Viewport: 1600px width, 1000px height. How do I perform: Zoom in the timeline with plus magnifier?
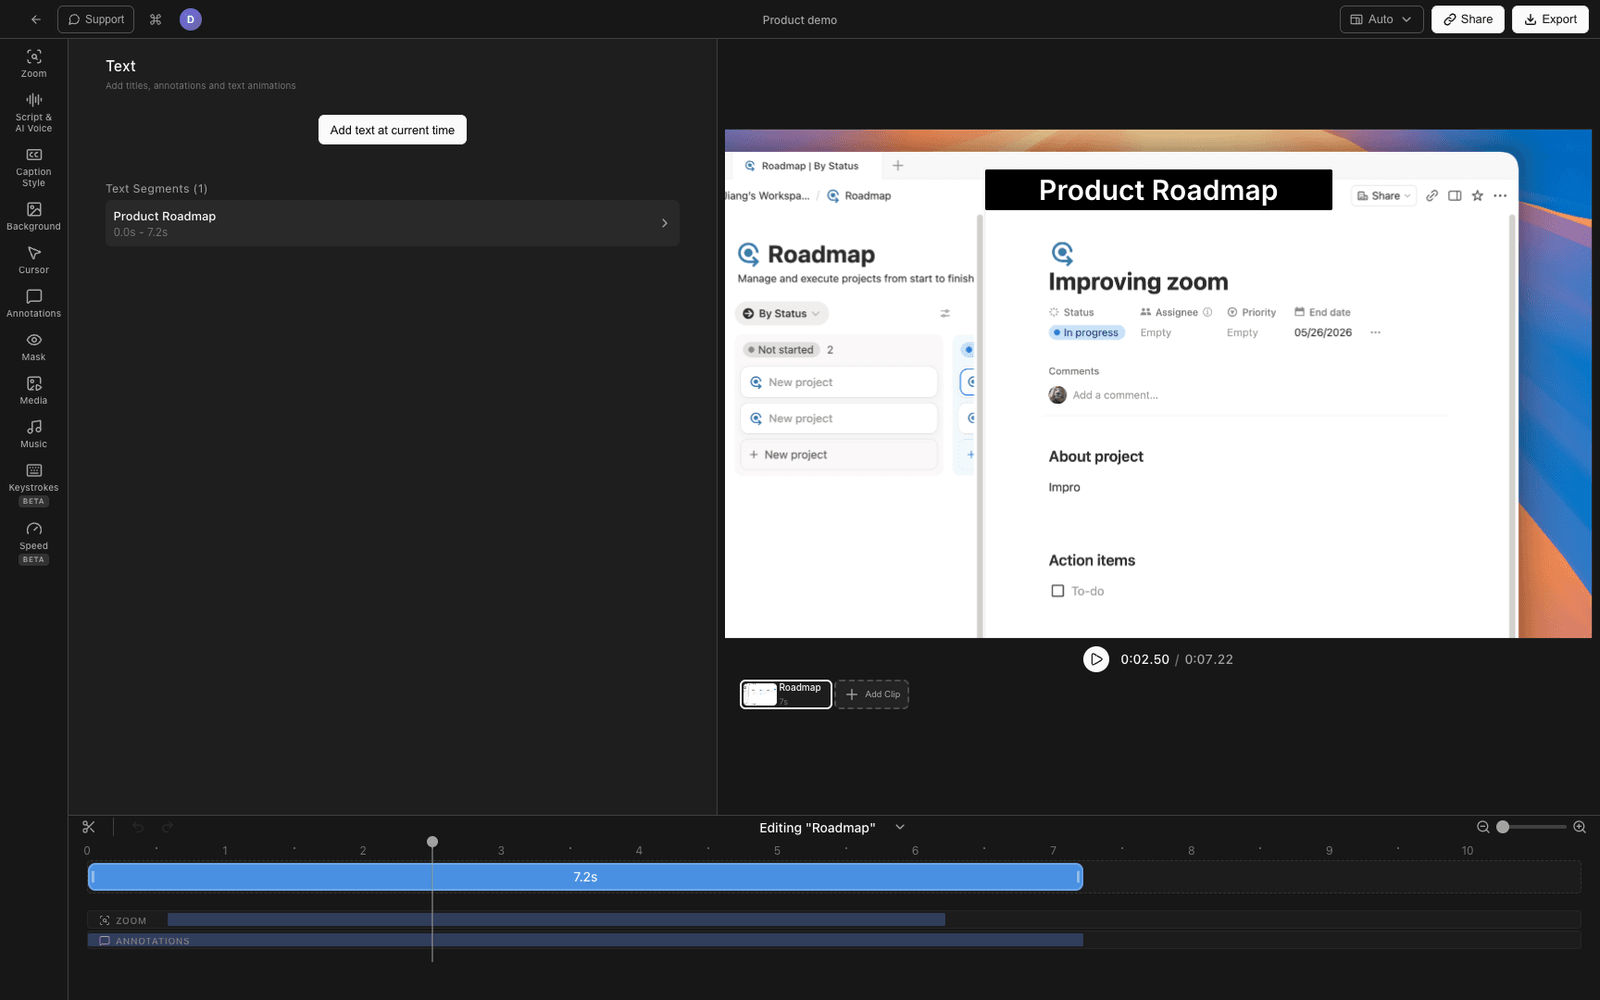click(x=1580, y=827)
